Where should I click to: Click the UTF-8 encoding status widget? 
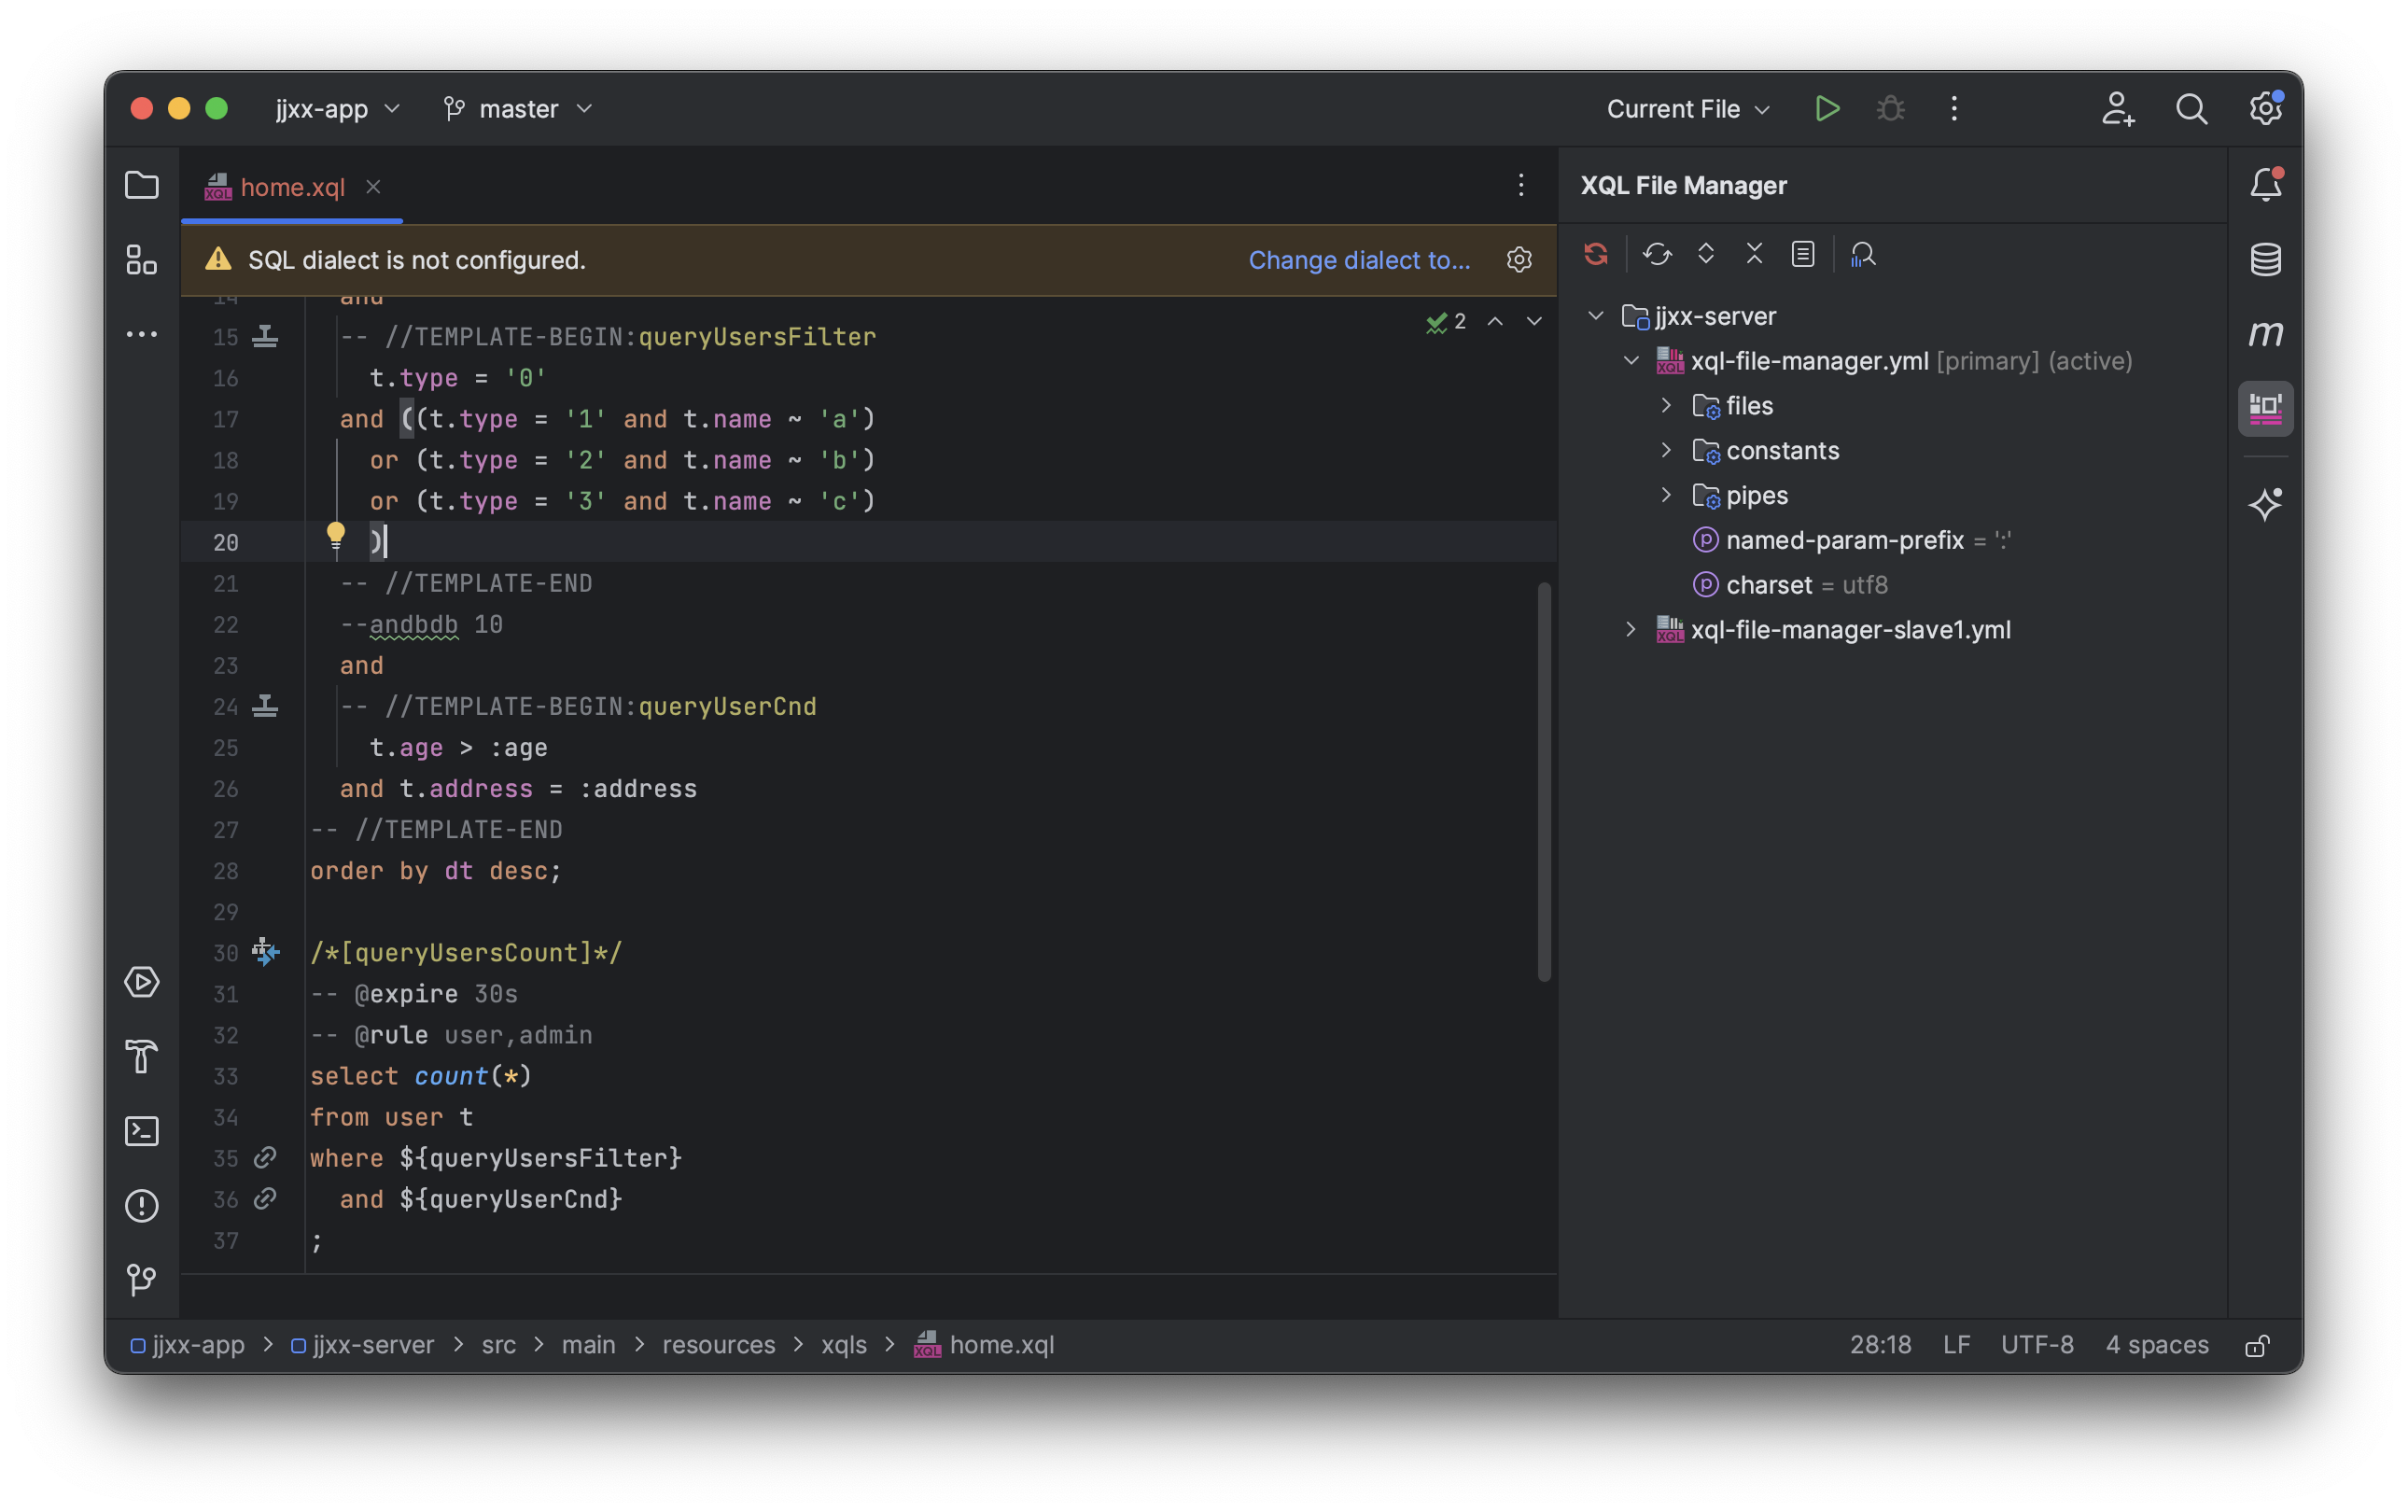pyautogui.click(x=2037, y=1346)
